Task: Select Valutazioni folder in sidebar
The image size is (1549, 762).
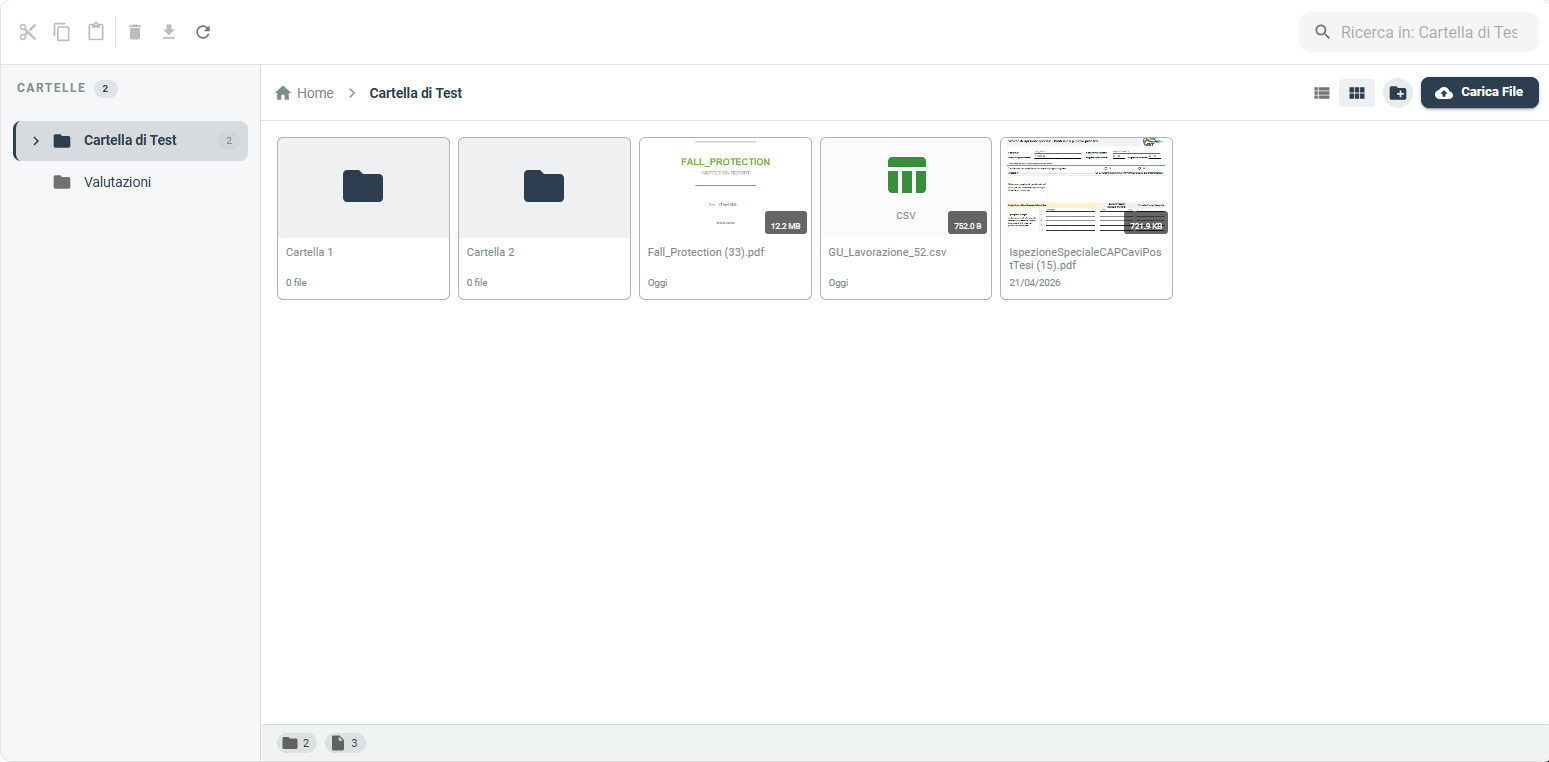Action: coord(117,182)
